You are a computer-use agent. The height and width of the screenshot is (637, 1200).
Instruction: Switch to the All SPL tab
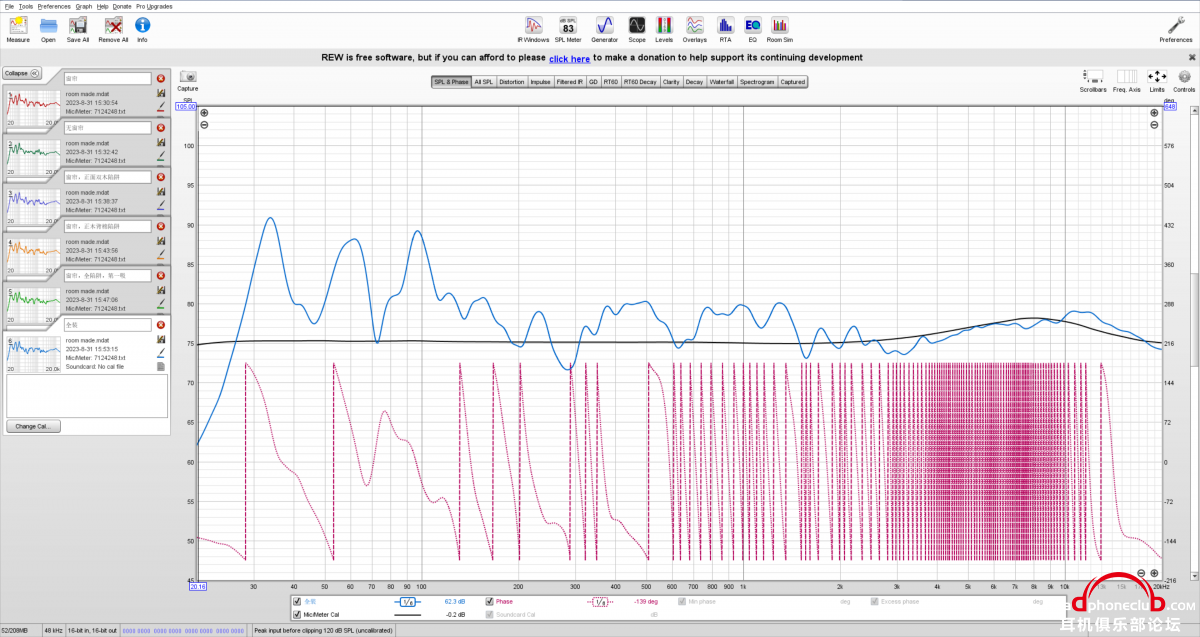point(484,82)
